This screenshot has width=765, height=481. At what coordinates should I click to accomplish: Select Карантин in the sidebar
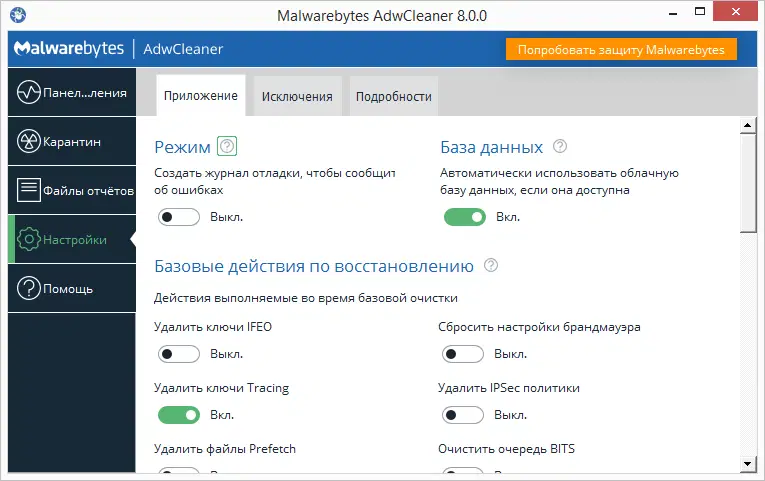[72, 142]
